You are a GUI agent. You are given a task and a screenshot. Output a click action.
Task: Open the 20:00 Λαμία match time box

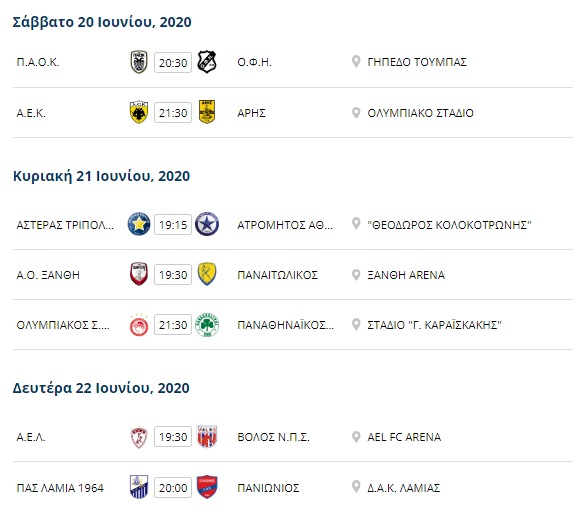173,488
